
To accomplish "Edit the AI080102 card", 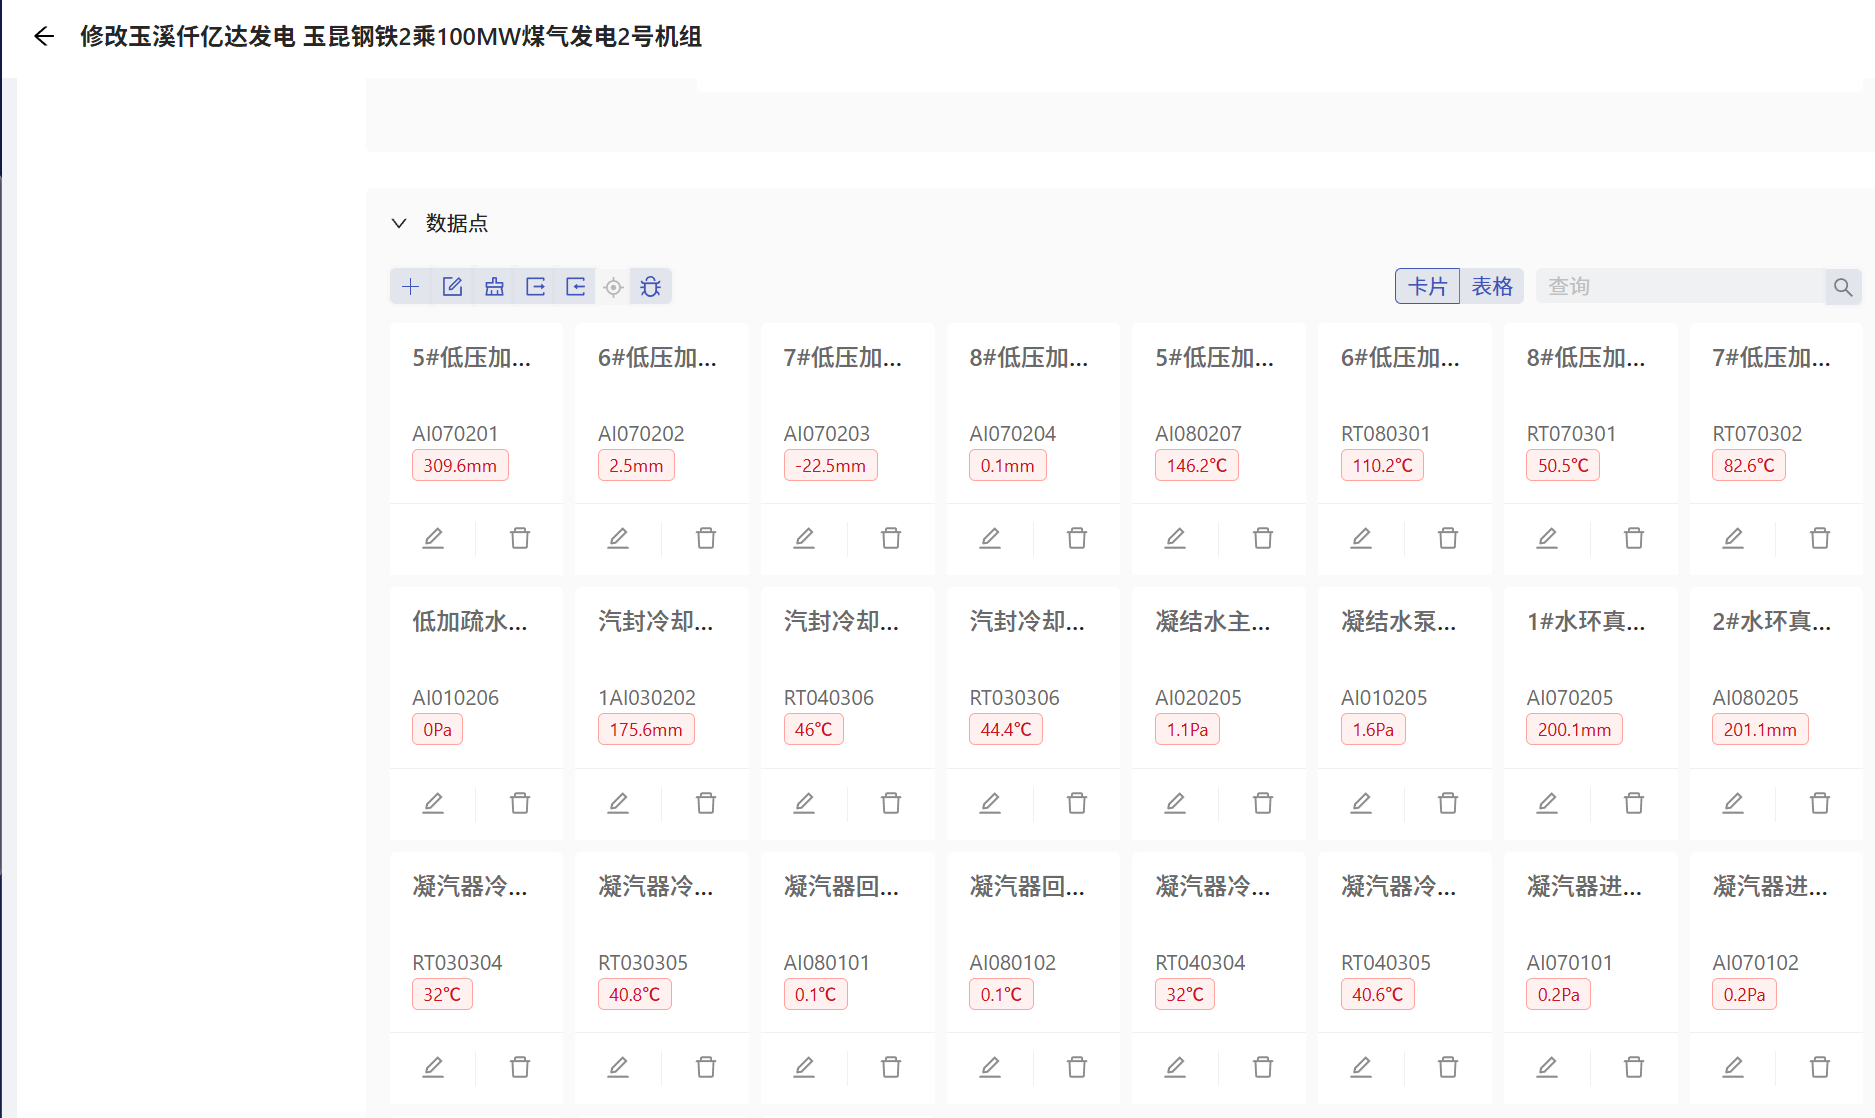I will pos(990,1067).
